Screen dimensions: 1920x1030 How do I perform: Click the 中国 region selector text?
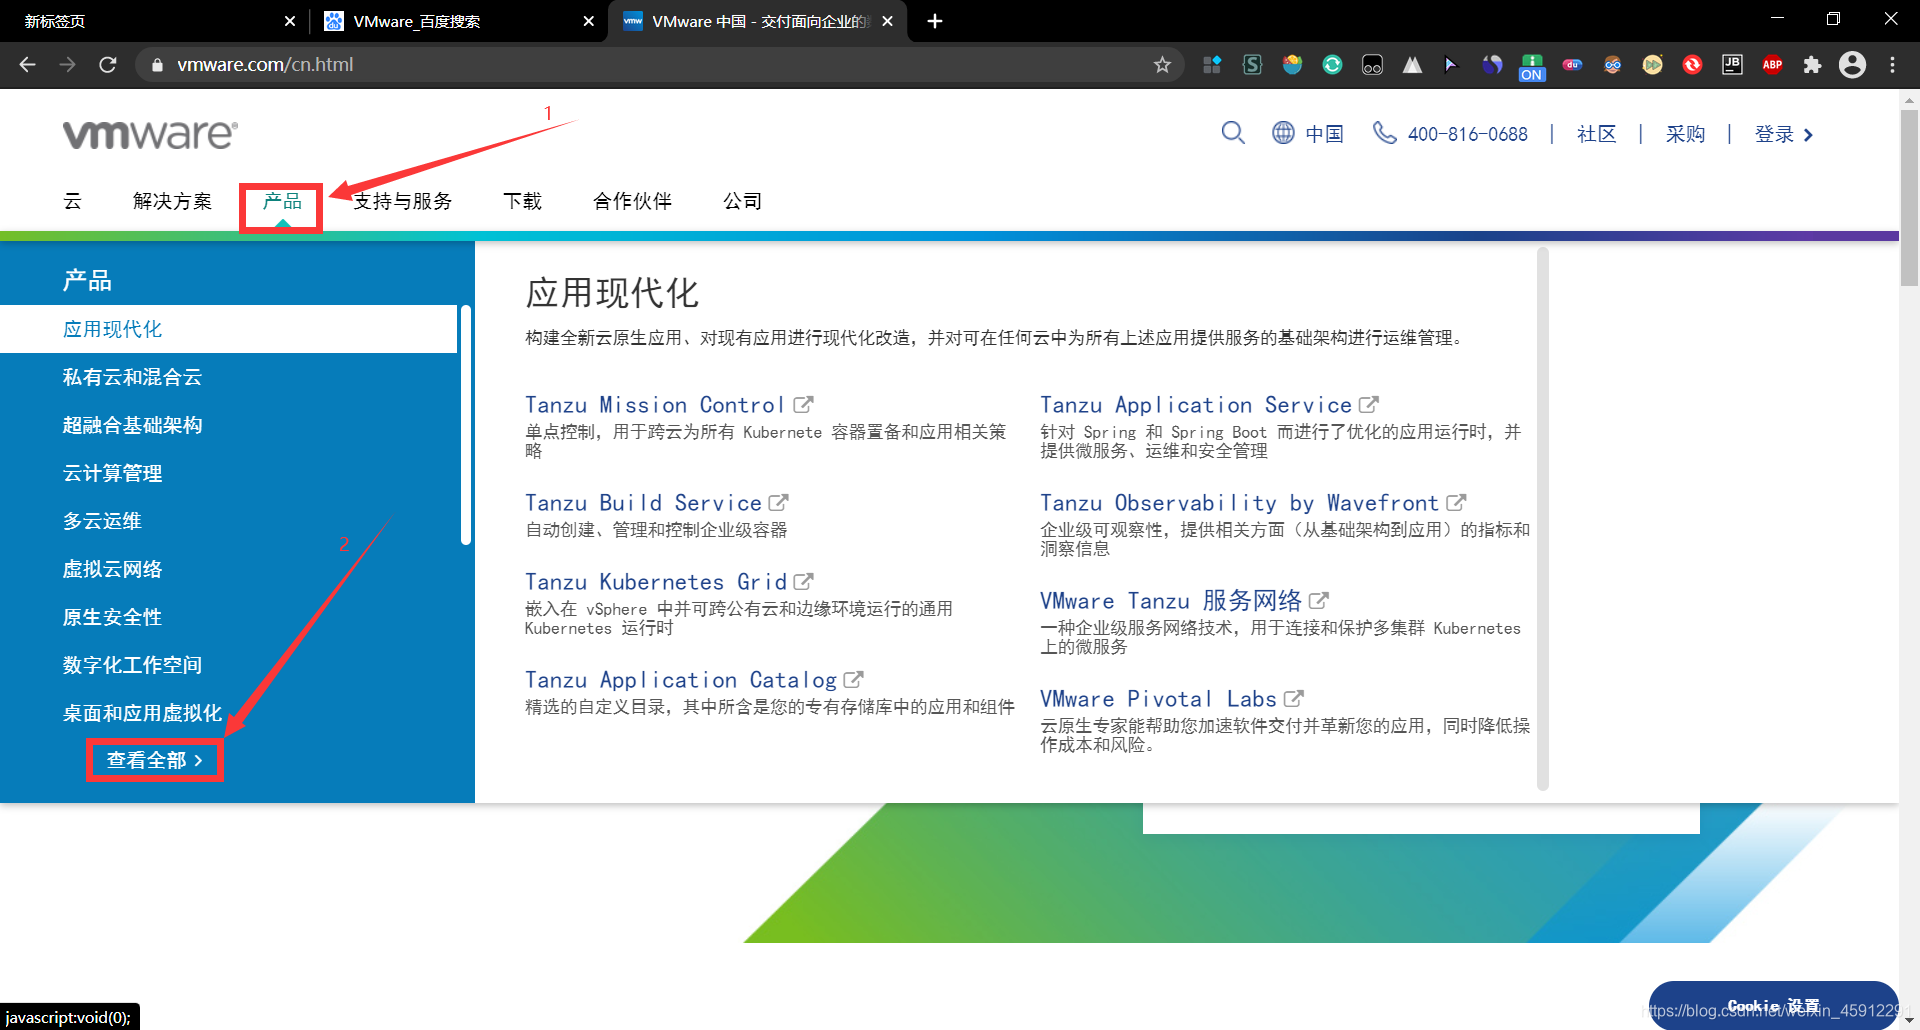click(1324, 134)
